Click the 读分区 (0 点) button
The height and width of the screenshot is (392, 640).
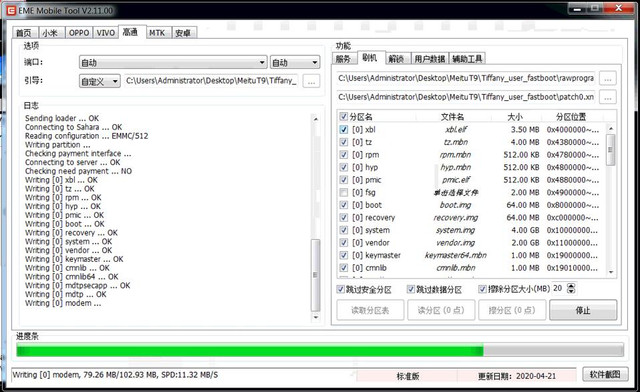pyautogui.click(x=441, y=310)
